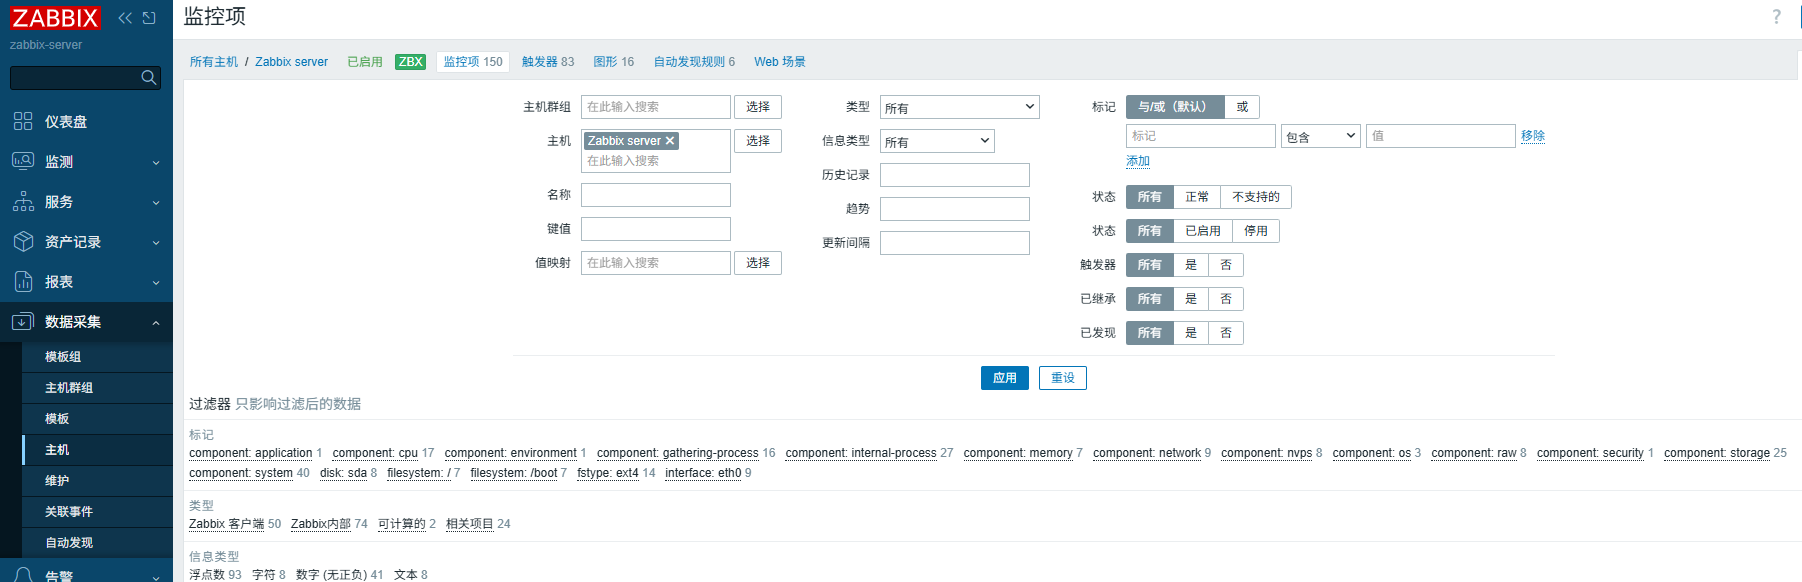Expand the 资产记录 menu chevron
1802x582 pixels.
156,242
